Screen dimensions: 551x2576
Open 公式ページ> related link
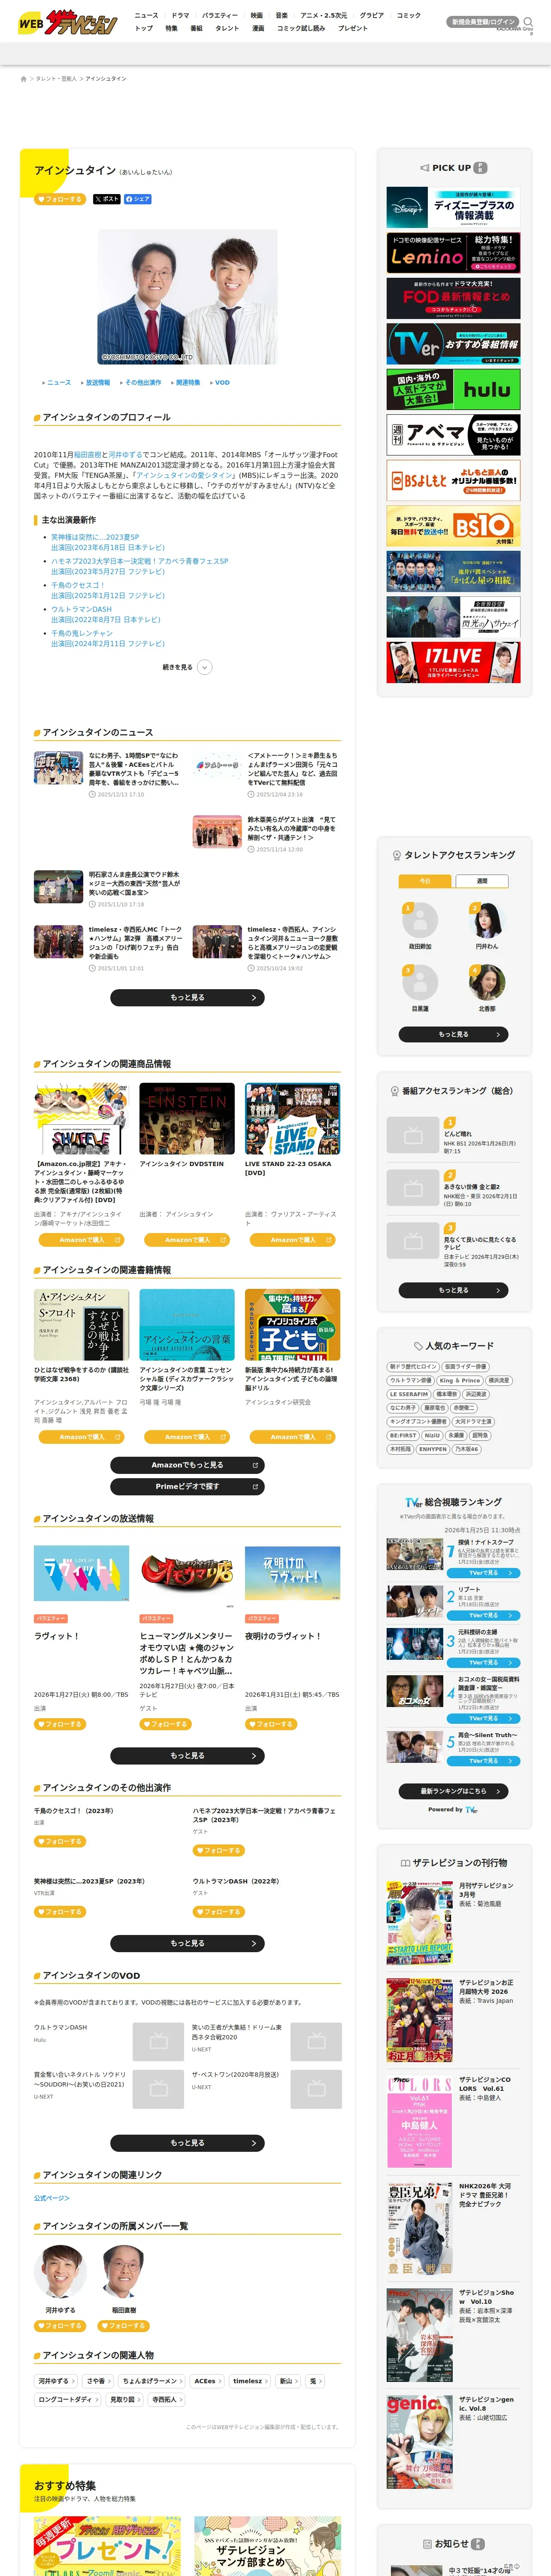52,2198
